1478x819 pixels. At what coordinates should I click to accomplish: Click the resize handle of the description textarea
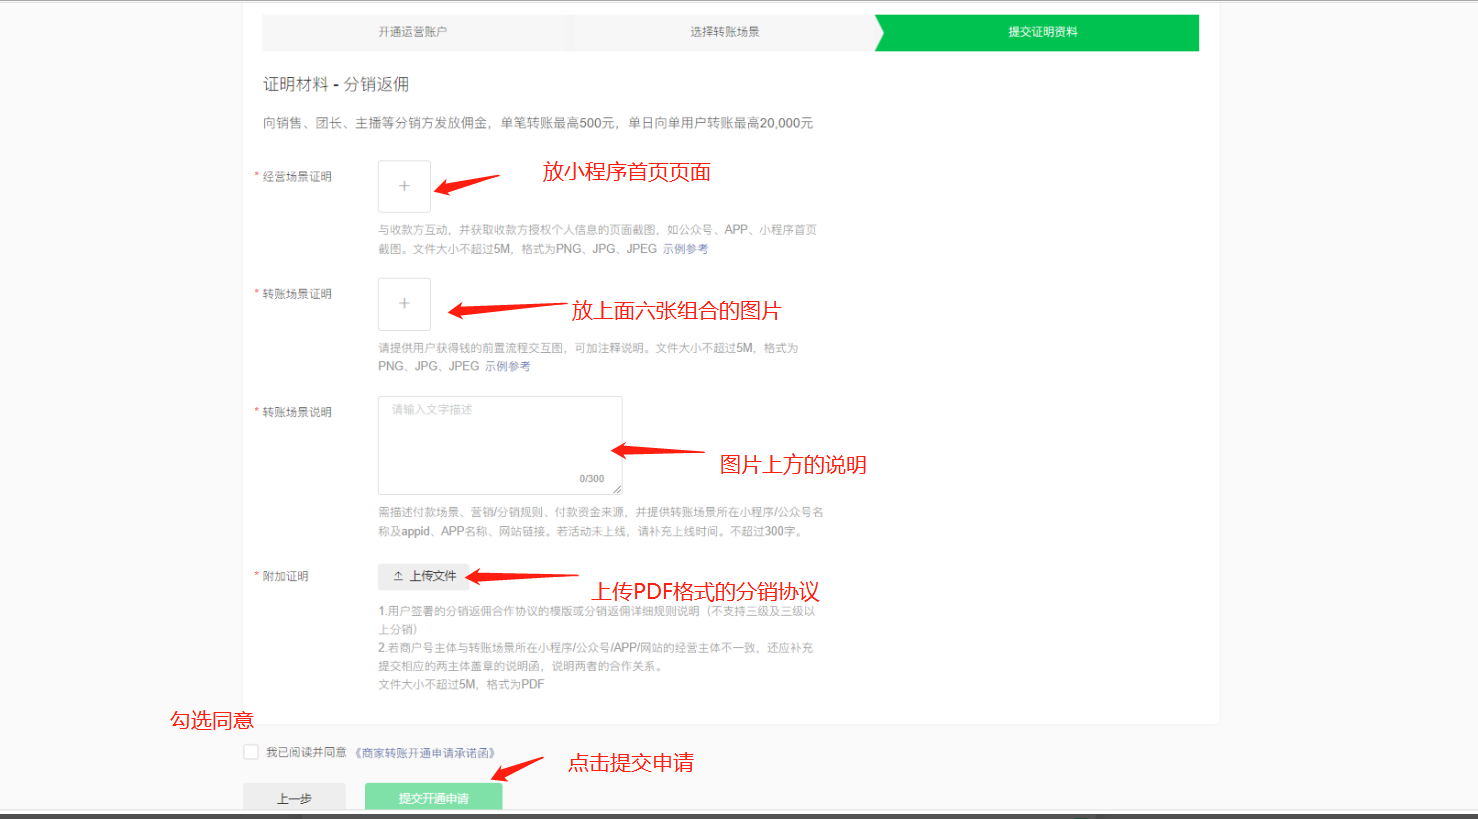point(617,489)
